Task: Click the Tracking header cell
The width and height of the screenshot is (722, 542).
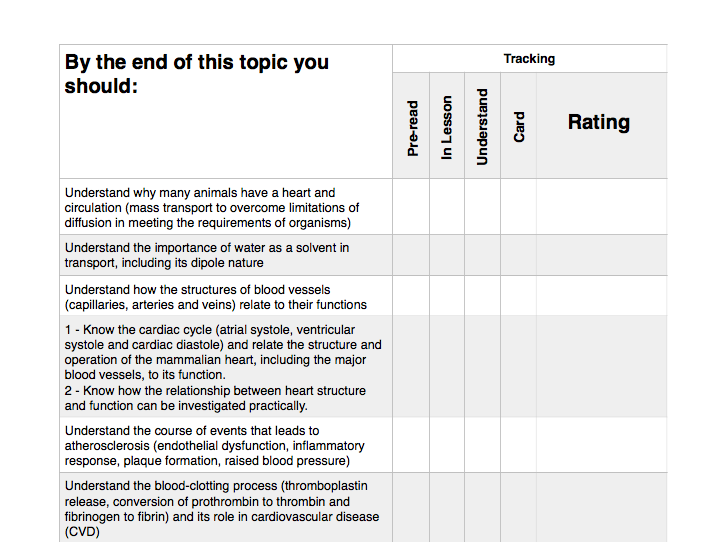Action: [x=530, y=58]
